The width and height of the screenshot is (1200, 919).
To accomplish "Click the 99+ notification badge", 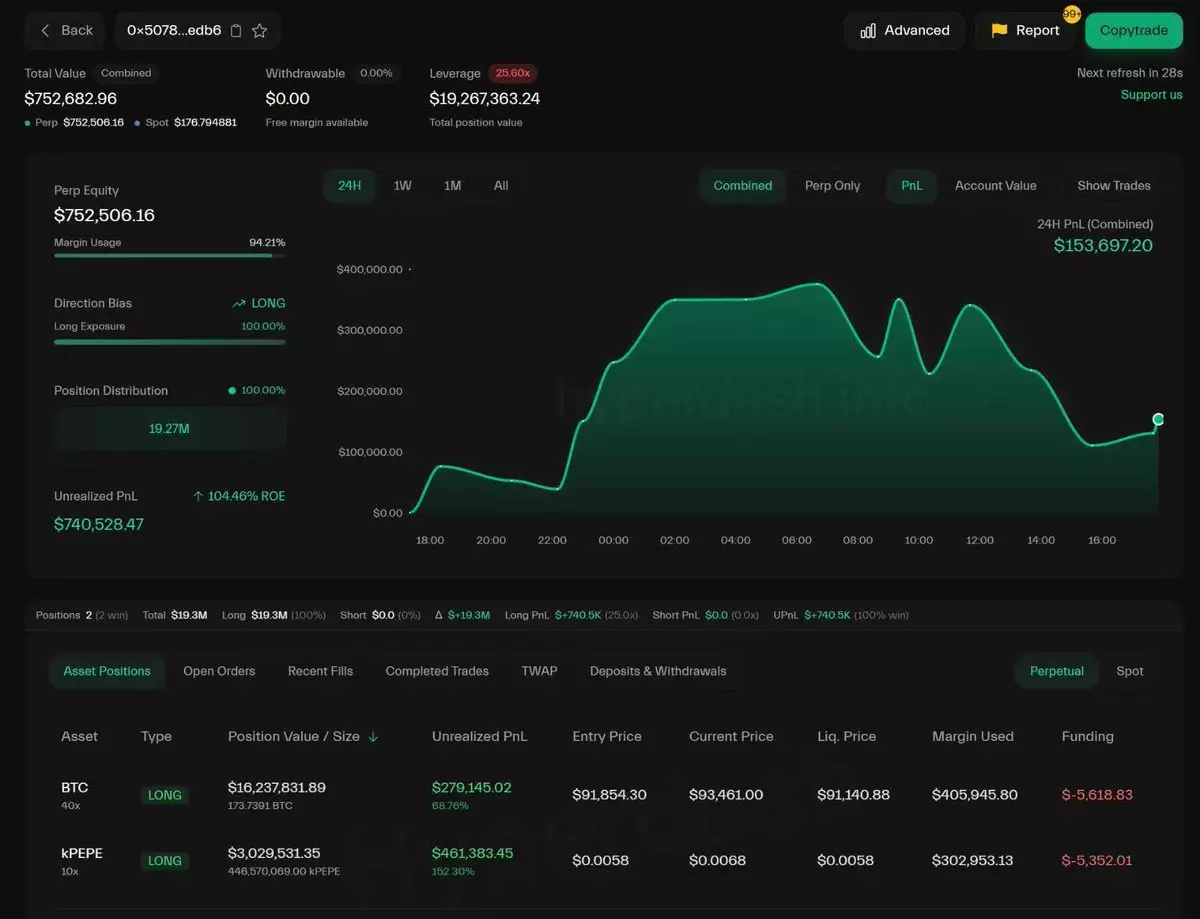I will point(1071,14).
